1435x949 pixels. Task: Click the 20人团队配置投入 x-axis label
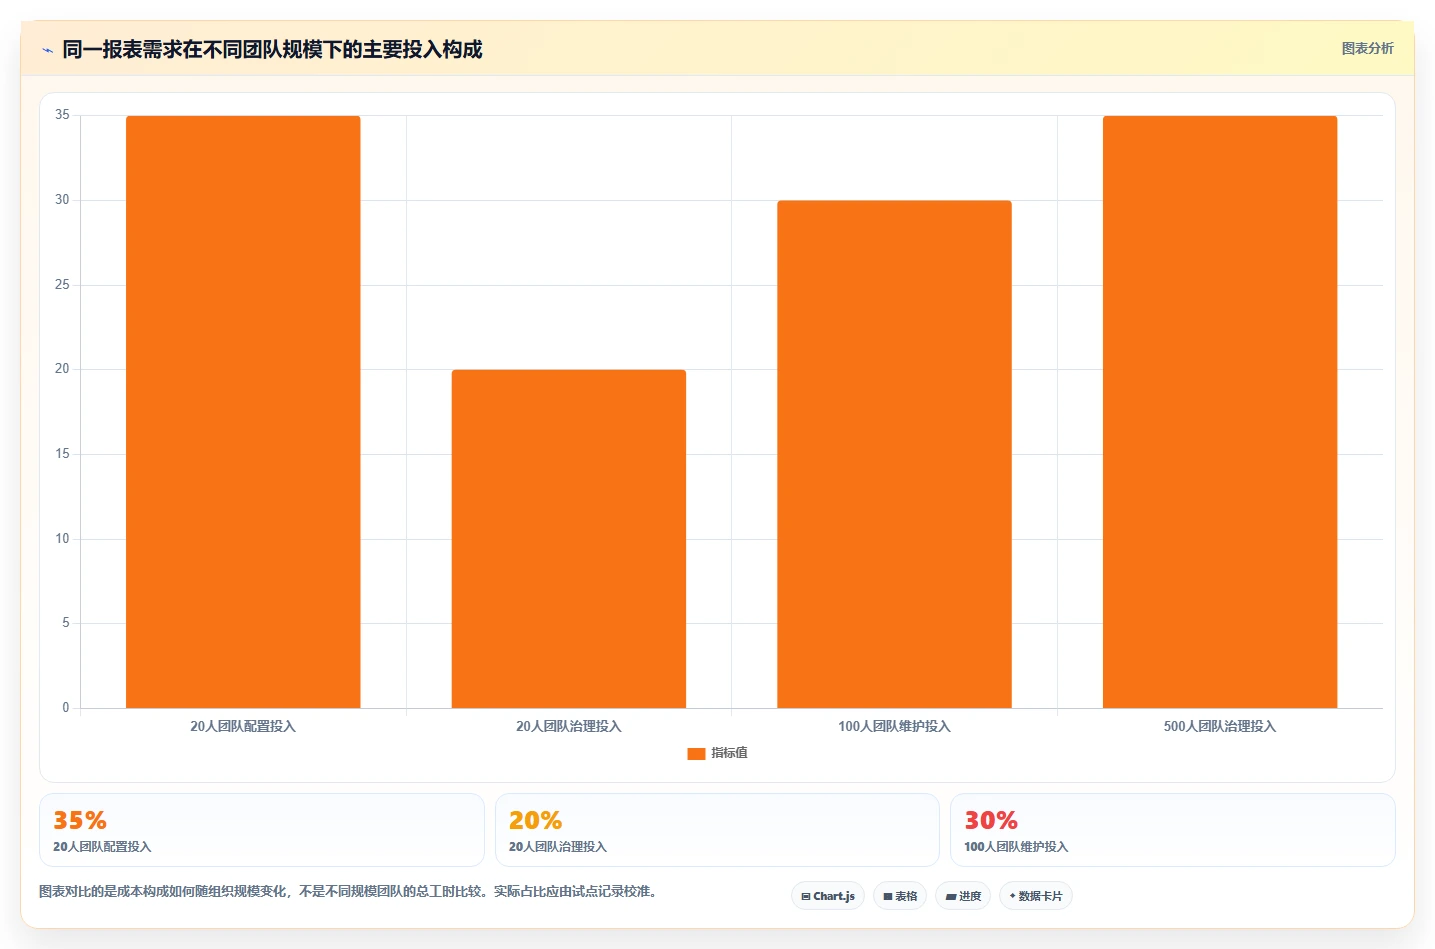click(x=243, y=726)
